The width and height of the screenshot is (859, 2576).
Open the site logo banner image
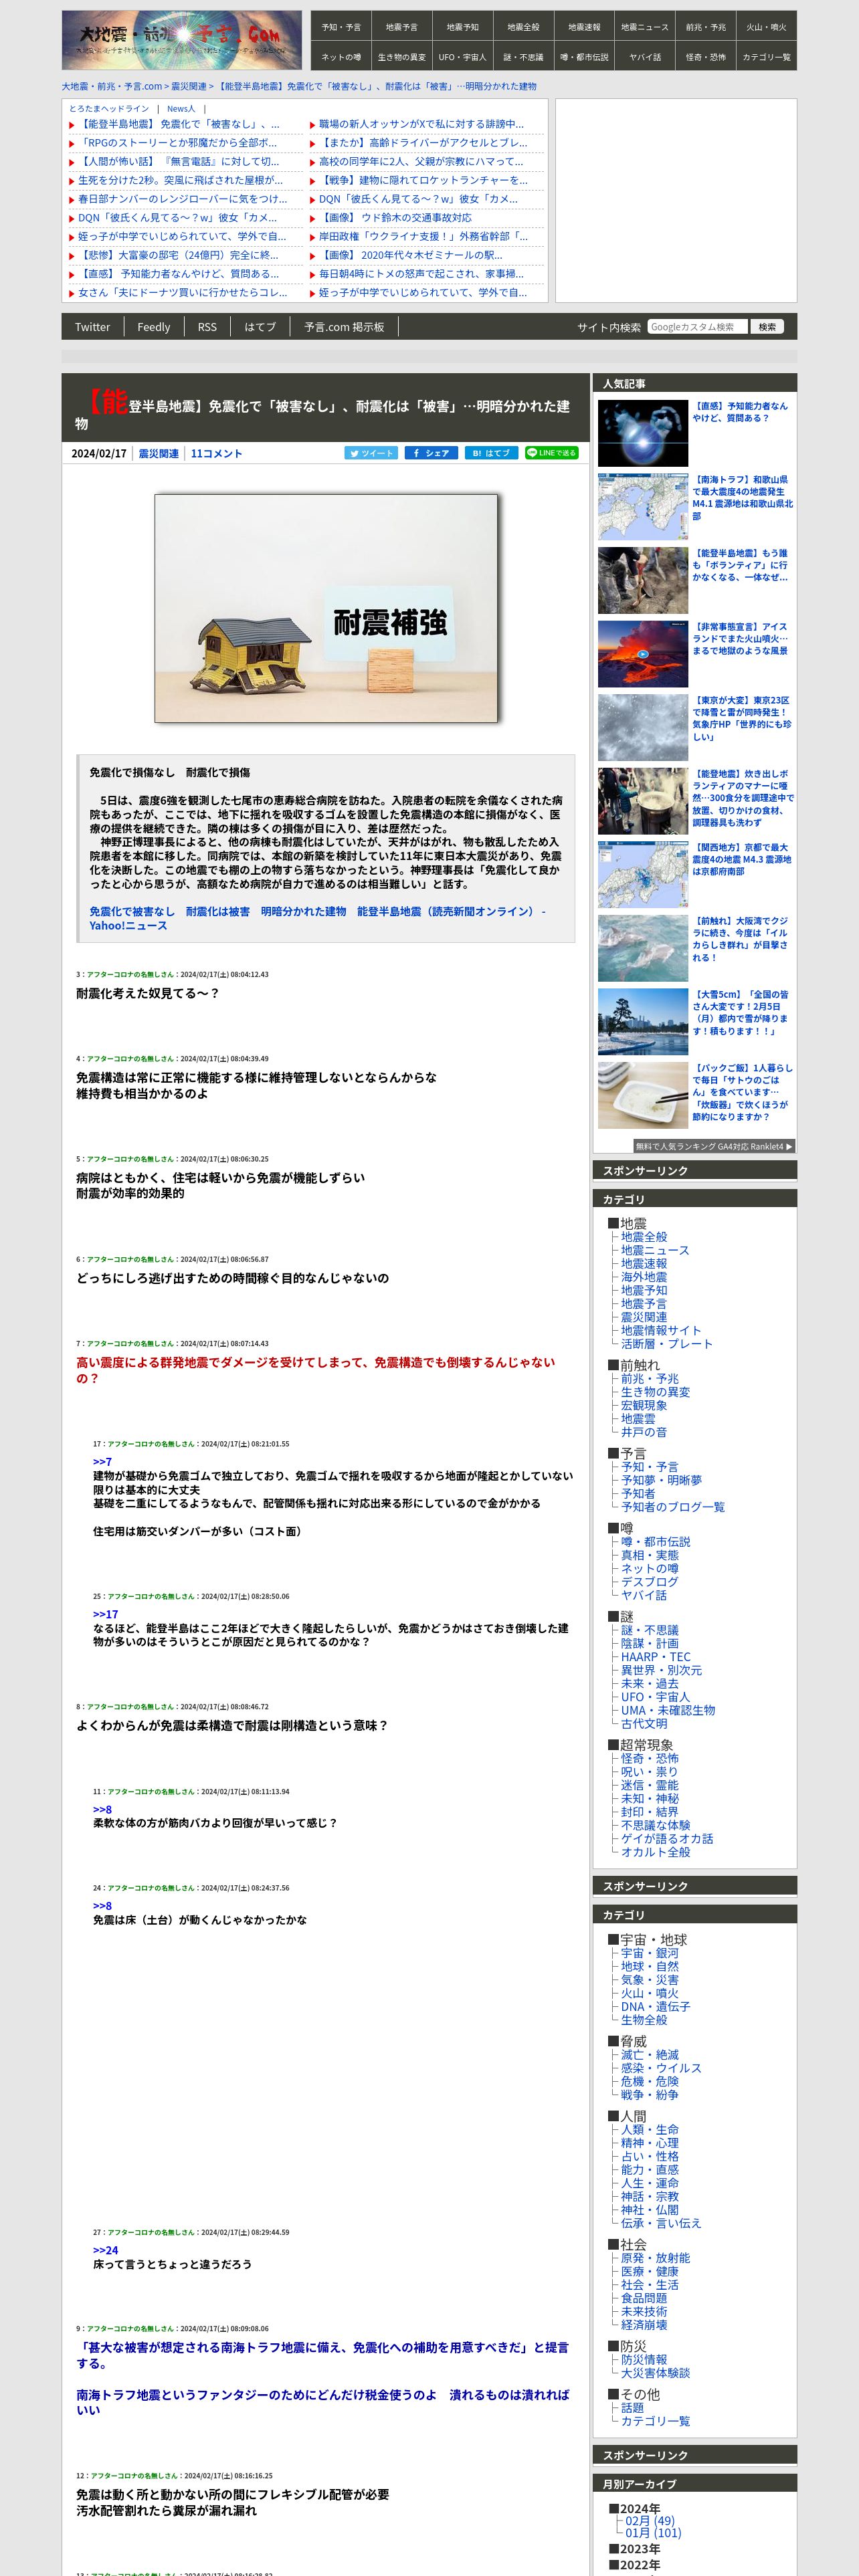[x=181, y=40]
